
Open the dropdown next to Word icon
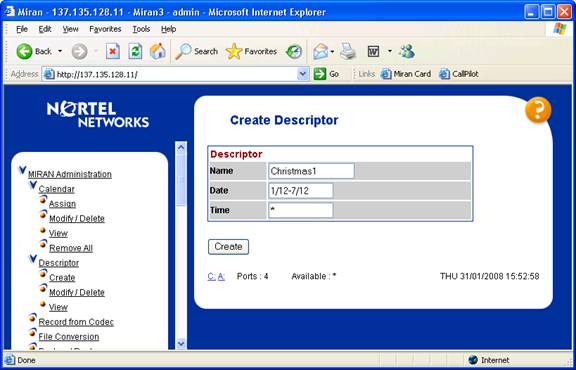tap(390, 51)
